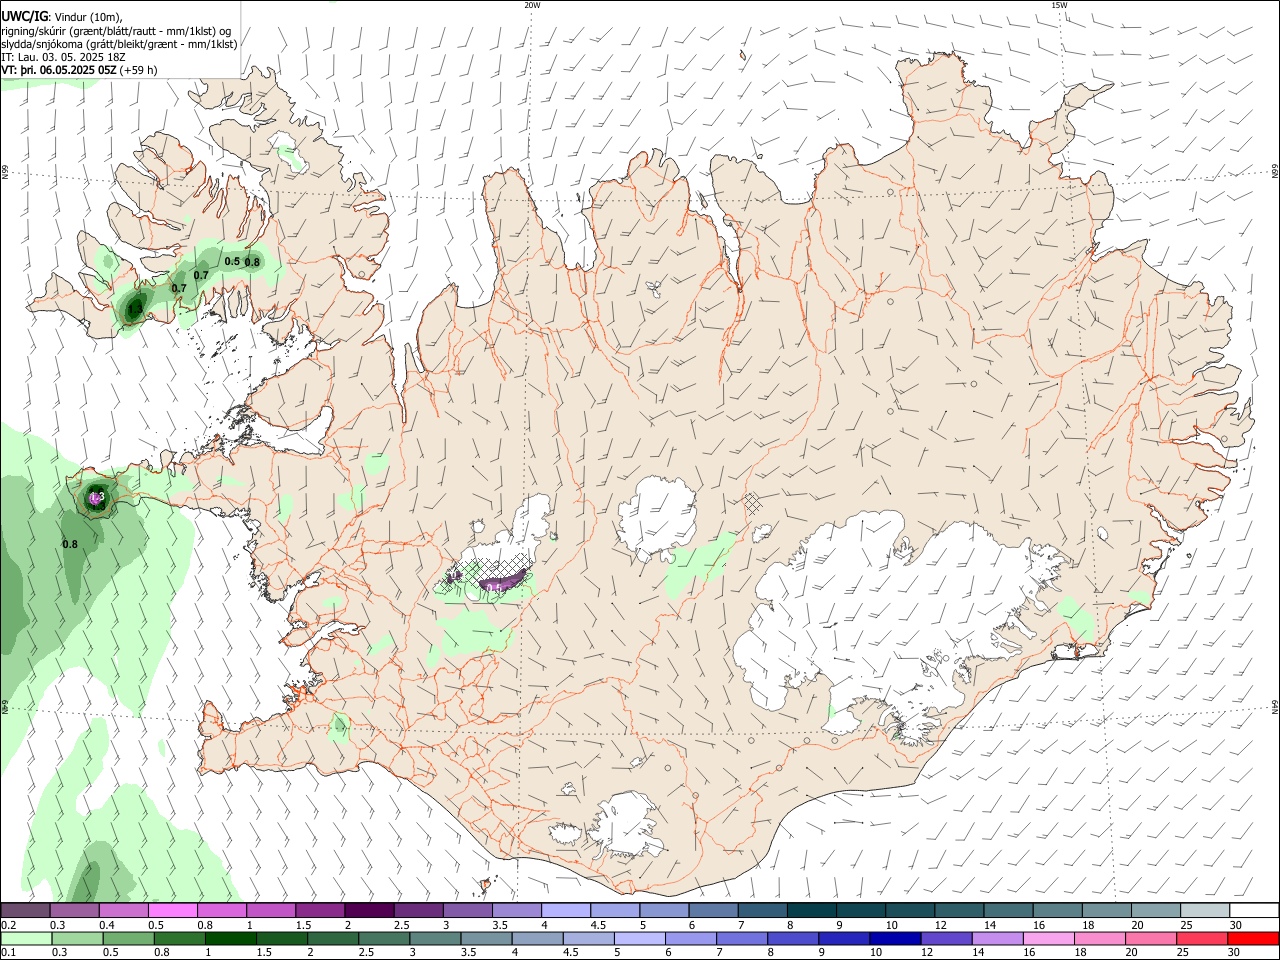Select upper legend swatch between 18 and 20
The height and width of the screenshot is (960, 1280).
(x=1105, y=911)
